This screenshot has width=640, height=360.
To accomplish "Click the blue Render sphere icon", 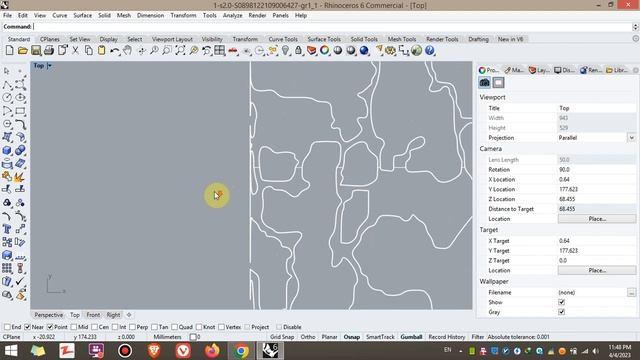I will click(x=364, y=50).
